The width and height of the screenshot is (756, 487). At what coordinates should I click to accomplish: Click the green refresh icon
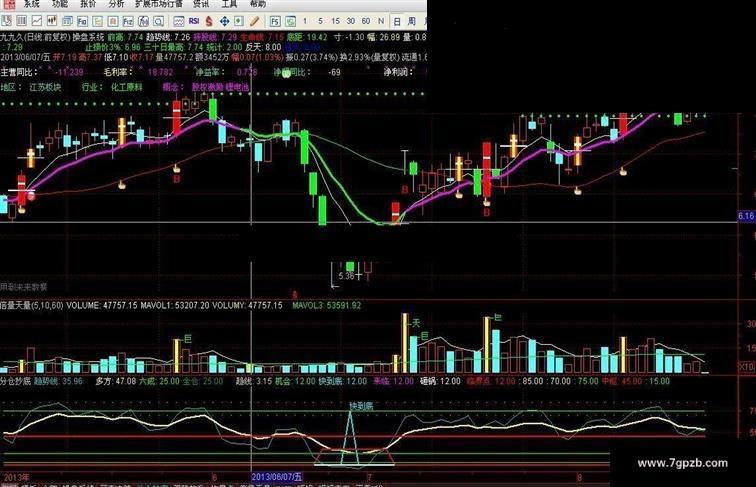tap(290, 21)
